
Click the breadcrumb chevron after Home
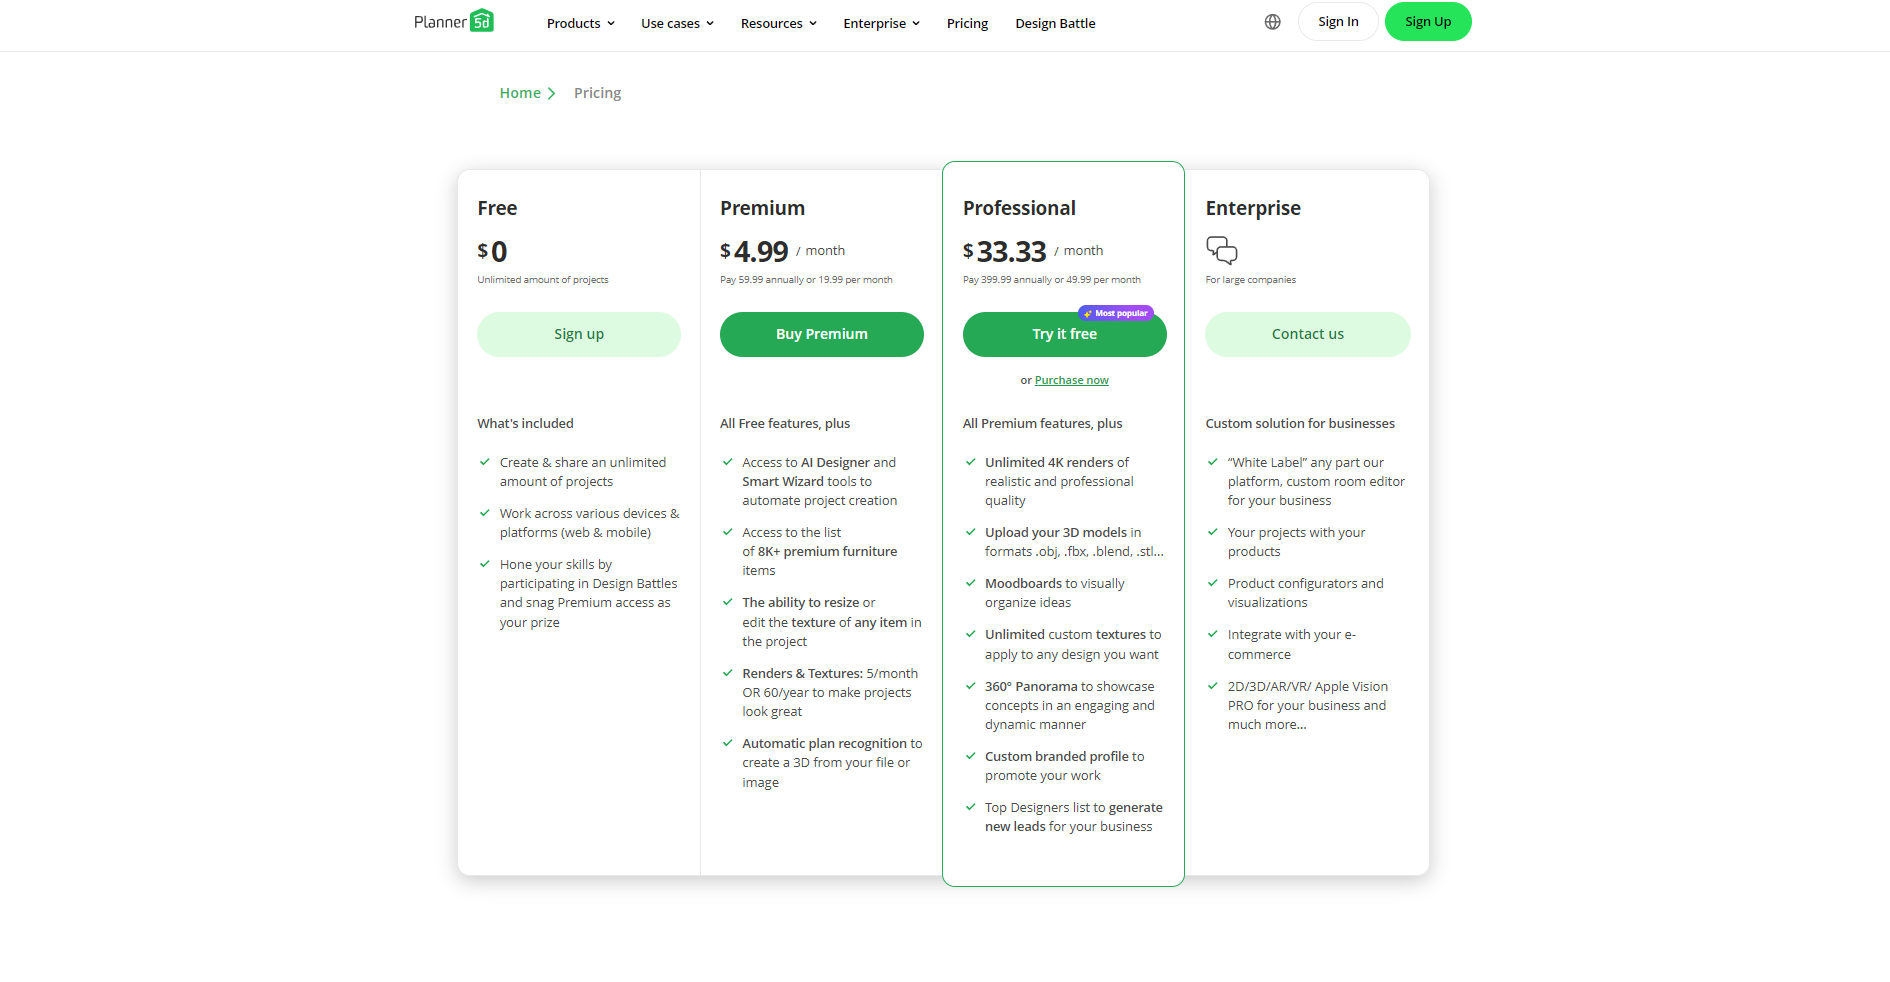tap(551, 93)
